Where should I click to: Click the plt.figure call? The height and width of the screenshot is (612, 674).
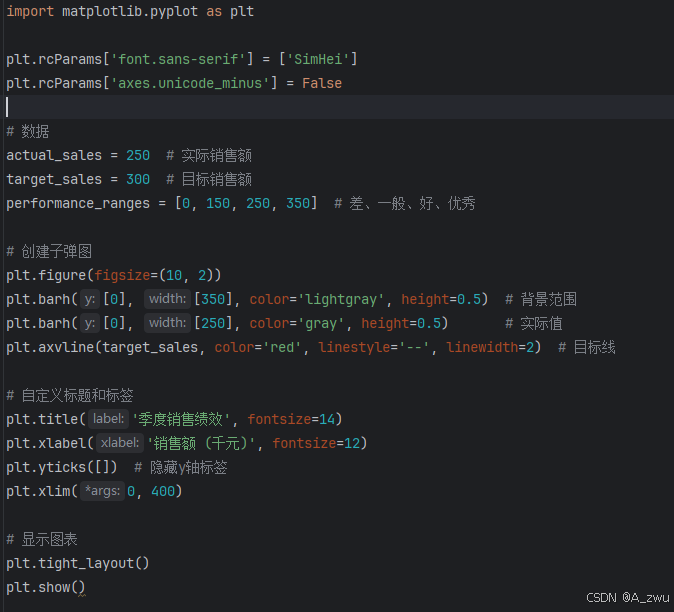tap(113, 275)
